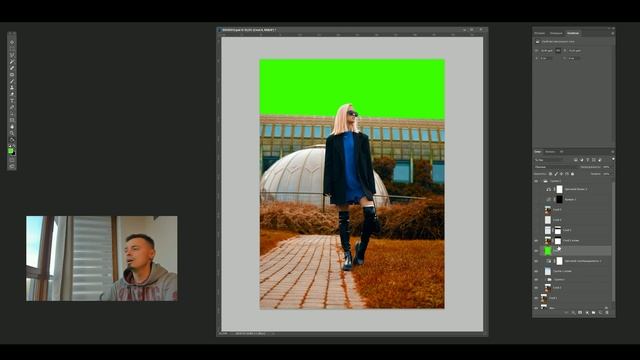Click the green layer thumbnail
Screen dimensions: 640x360
coord(548,251)
